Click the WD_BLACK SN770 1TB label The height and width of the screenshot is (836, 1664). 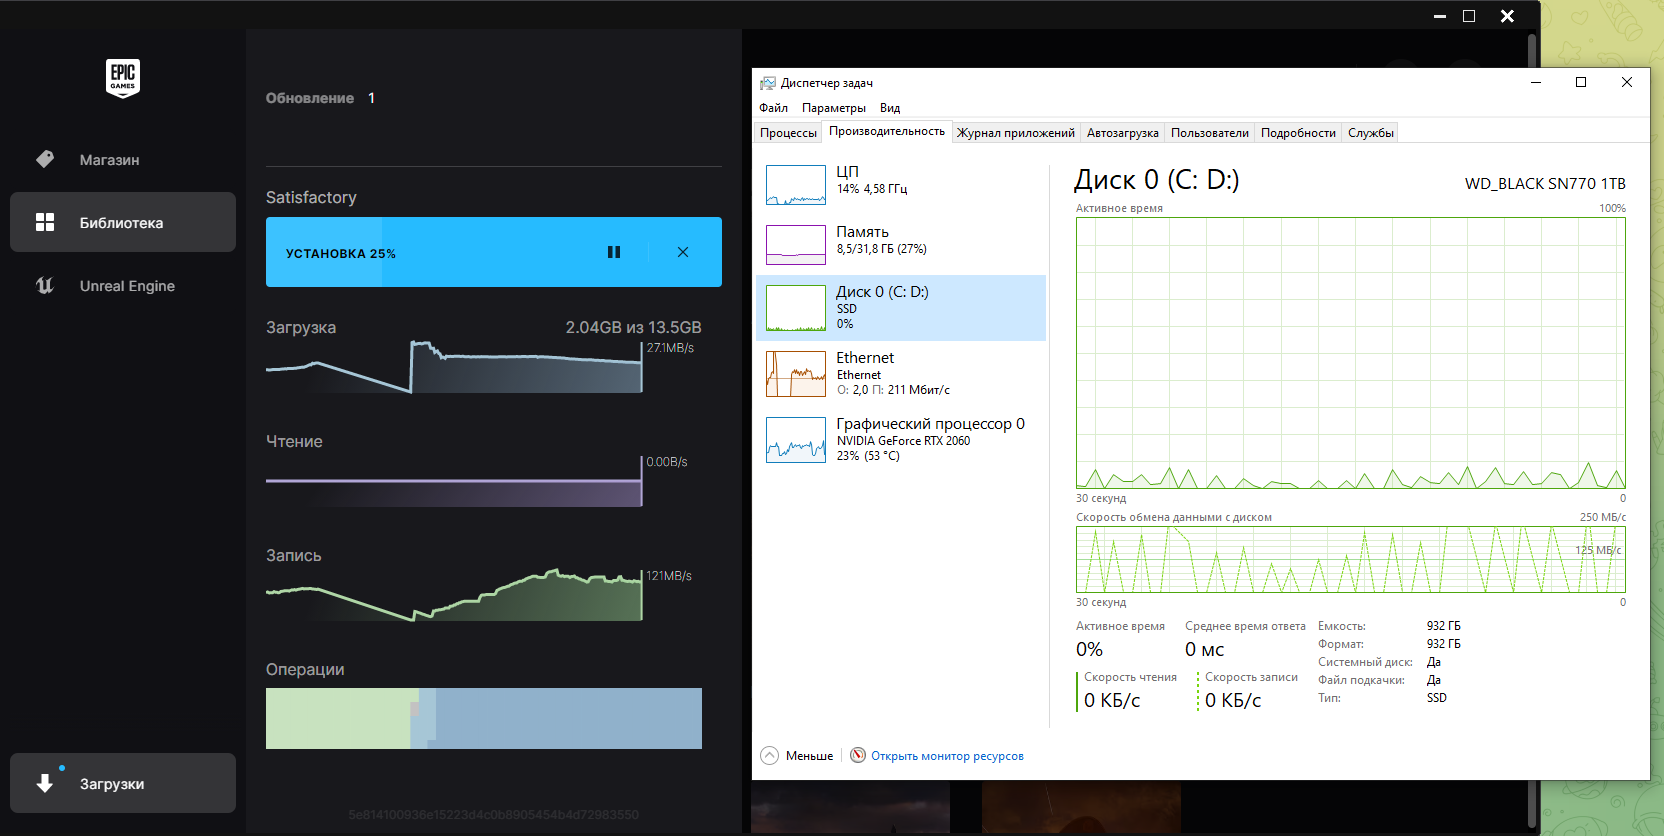click(x=1545, y=184)
